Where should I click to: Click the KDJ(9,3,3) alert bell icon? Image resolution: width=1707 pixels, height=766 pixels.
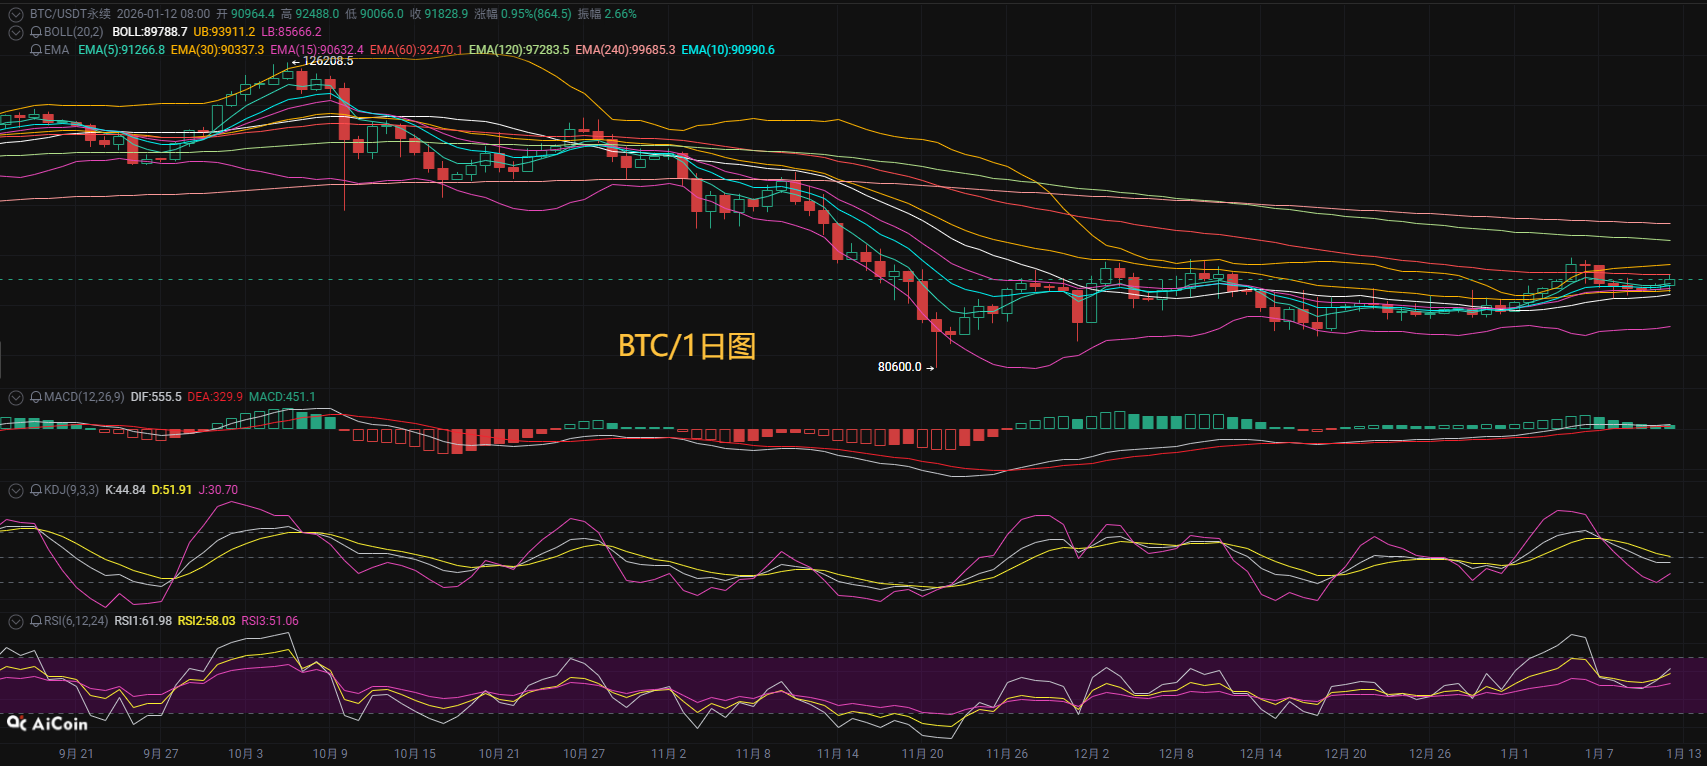pyautogui.click(x=37, y=490)
